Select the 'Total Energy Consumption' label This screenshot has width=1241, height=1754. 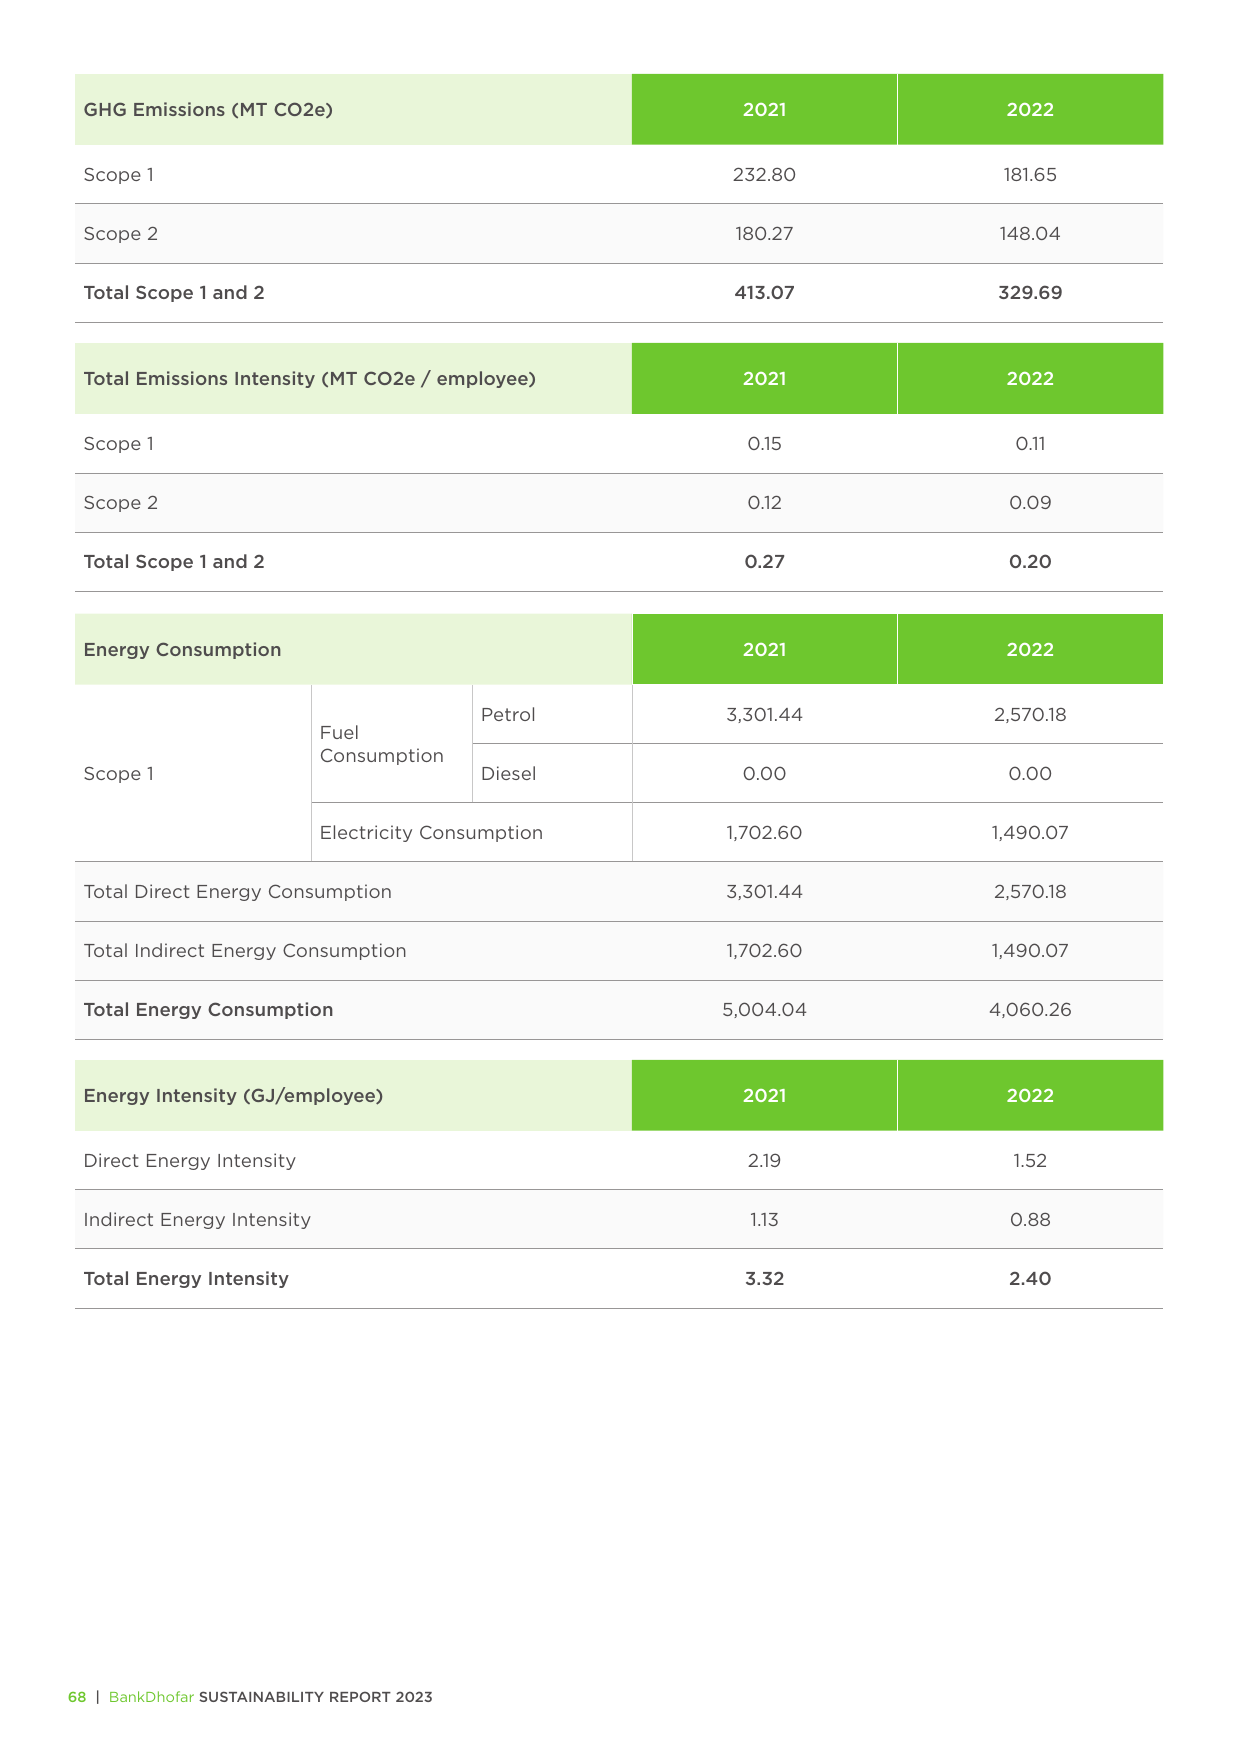tap(209, 1010)
